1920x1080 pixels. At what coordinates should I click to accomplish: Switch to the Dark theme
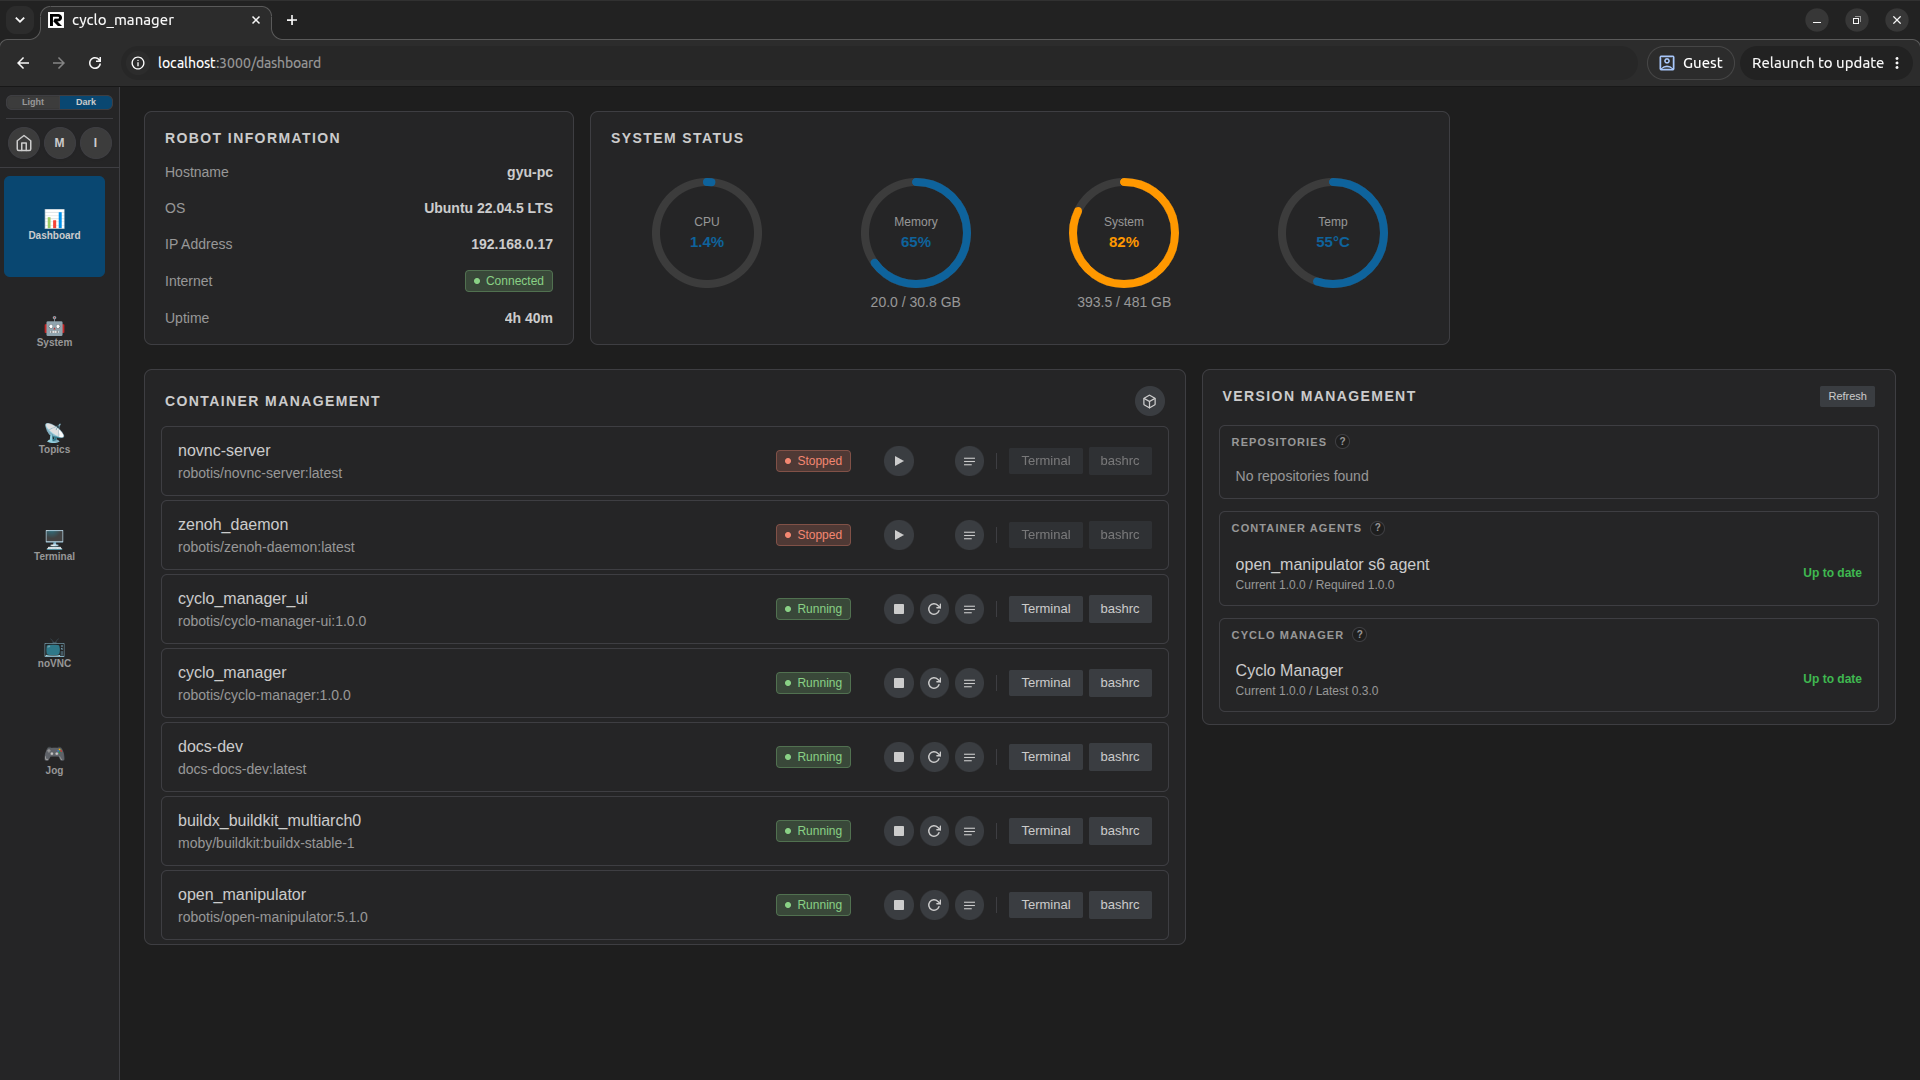(x=86, y=102)
